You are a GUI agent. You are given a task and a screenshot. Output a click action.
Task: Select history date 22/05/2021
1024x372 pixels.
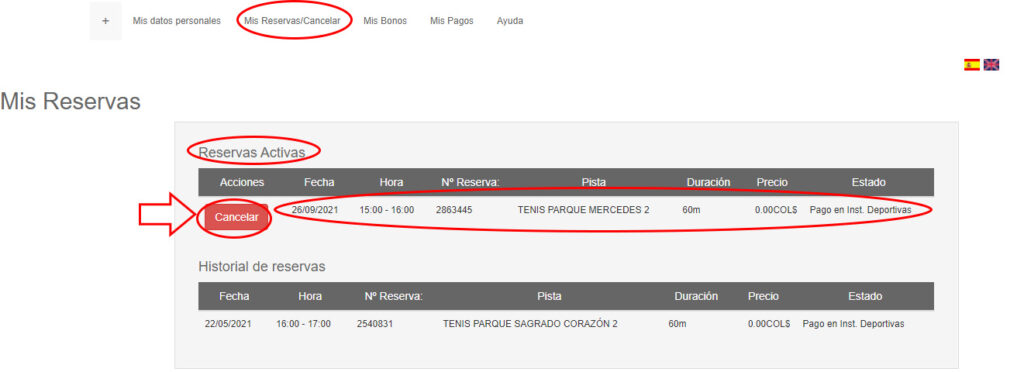pyautogui.click(x=228, y=324)
